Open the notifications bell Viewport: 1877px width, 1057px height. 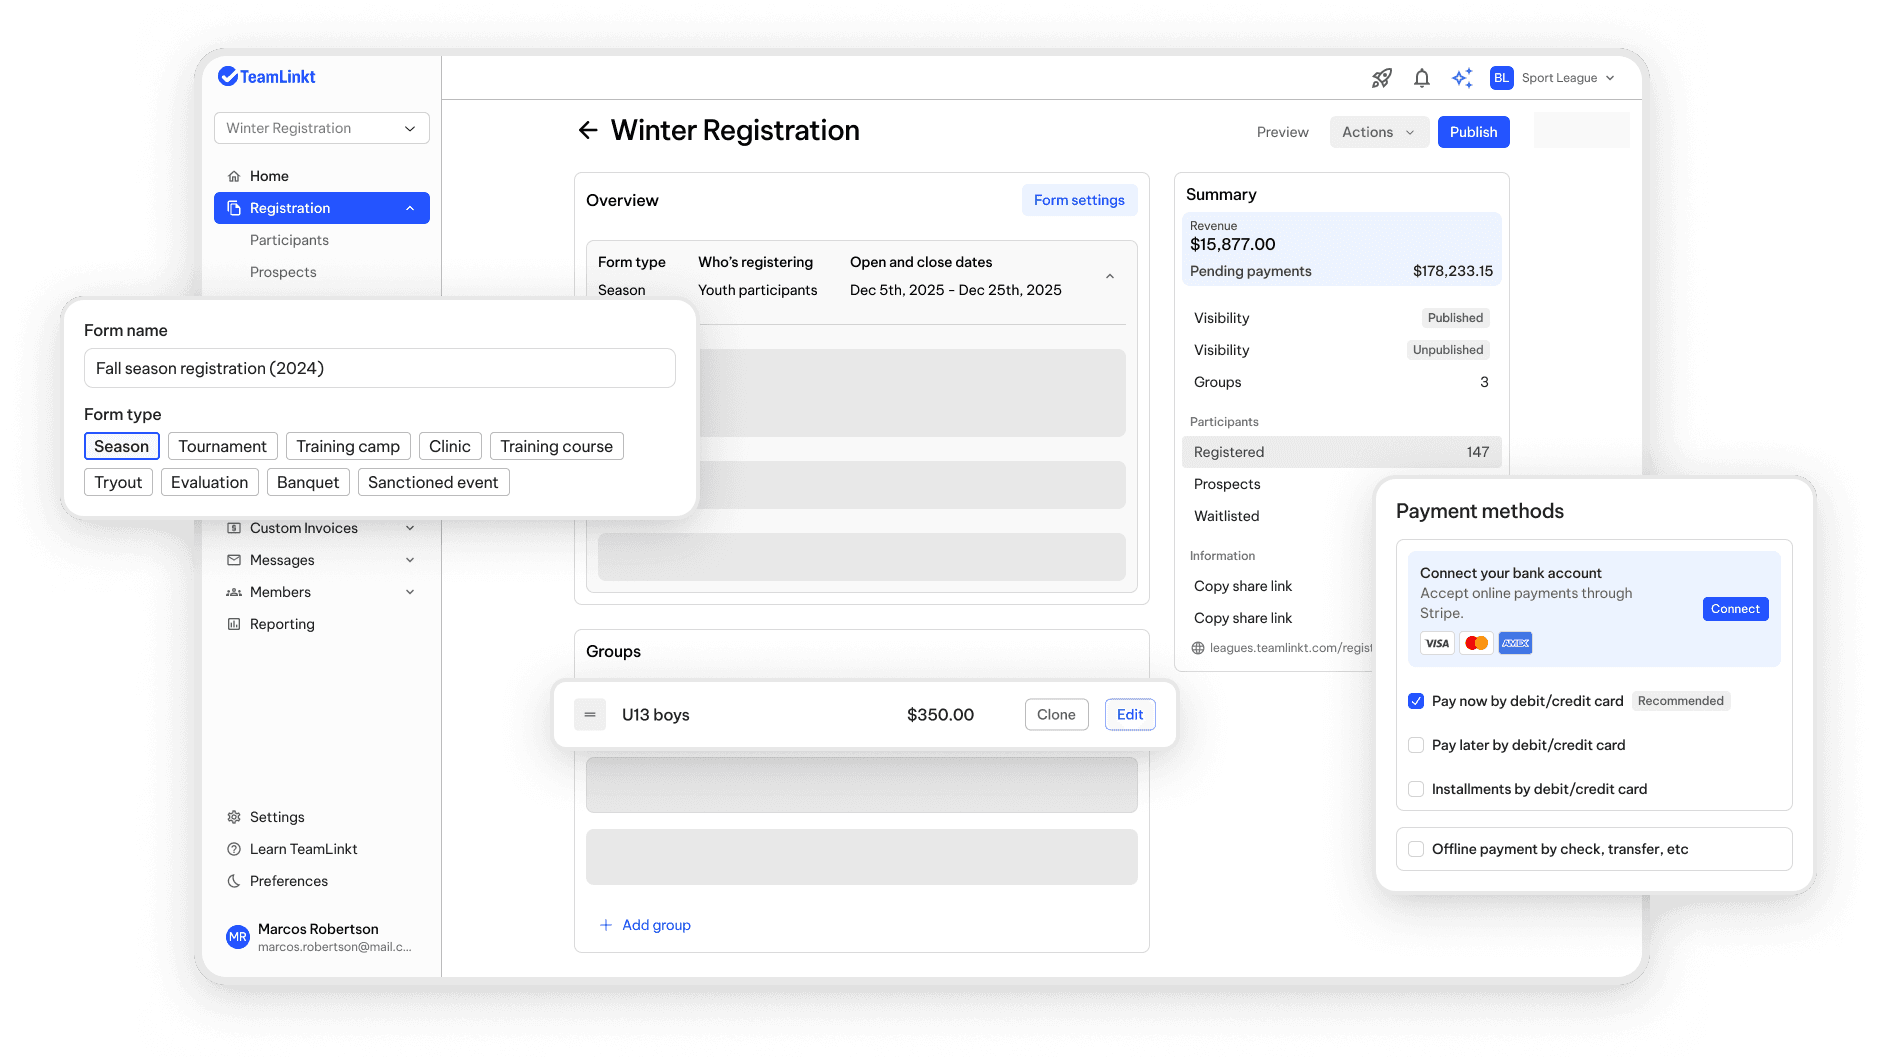tap(1421, 77)
